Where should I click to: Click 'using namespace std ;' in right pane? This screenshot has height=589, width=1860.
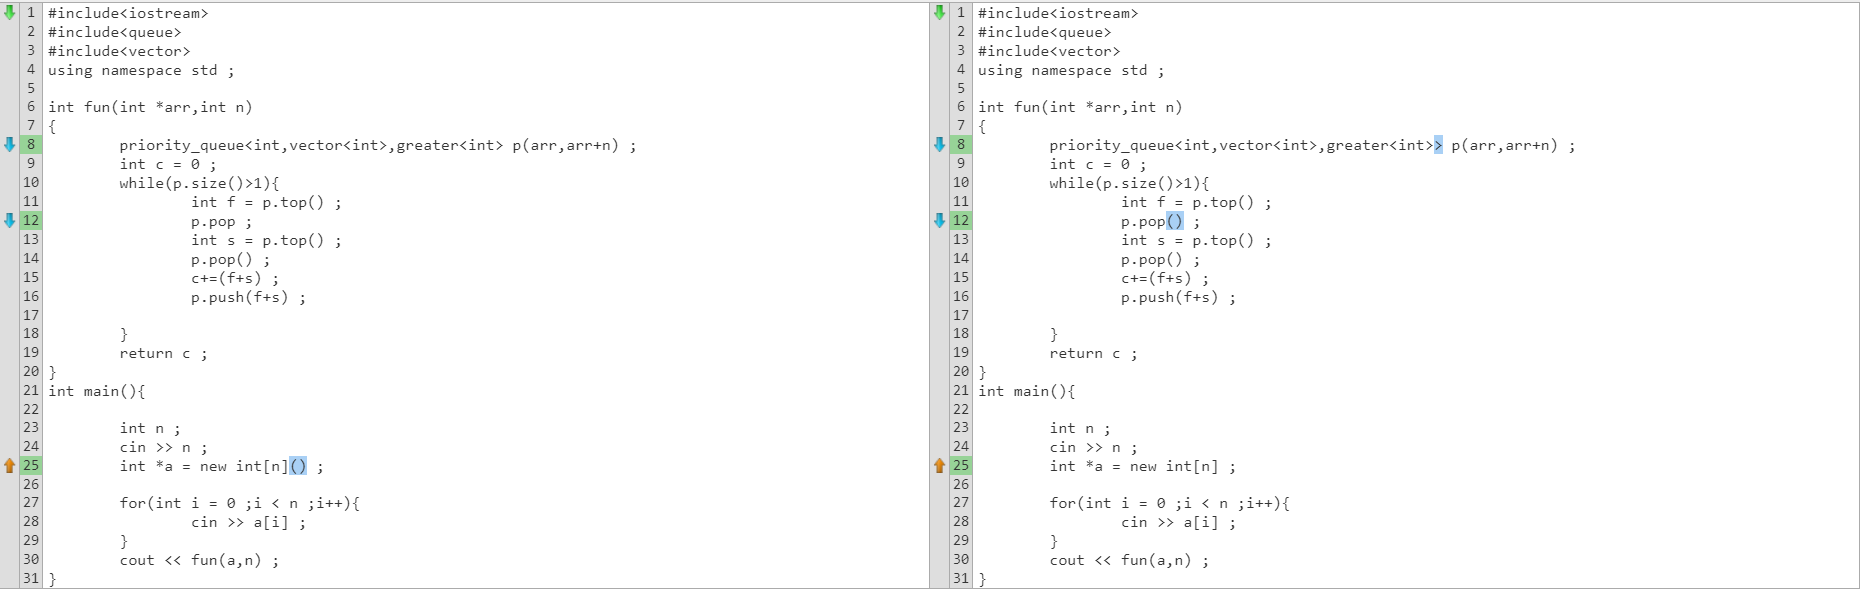coord(1071,71)
